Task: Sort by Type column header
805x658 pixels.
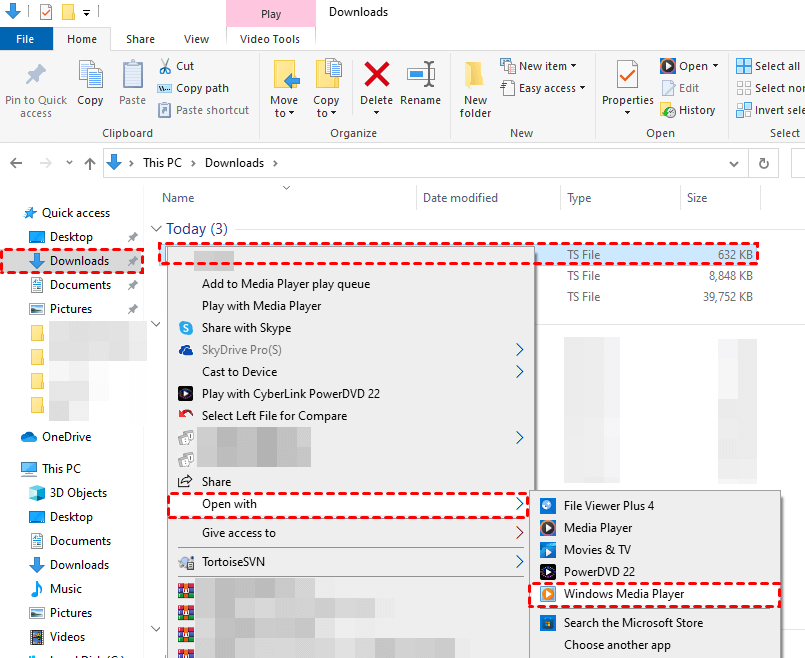Action: tap(579, 198)
